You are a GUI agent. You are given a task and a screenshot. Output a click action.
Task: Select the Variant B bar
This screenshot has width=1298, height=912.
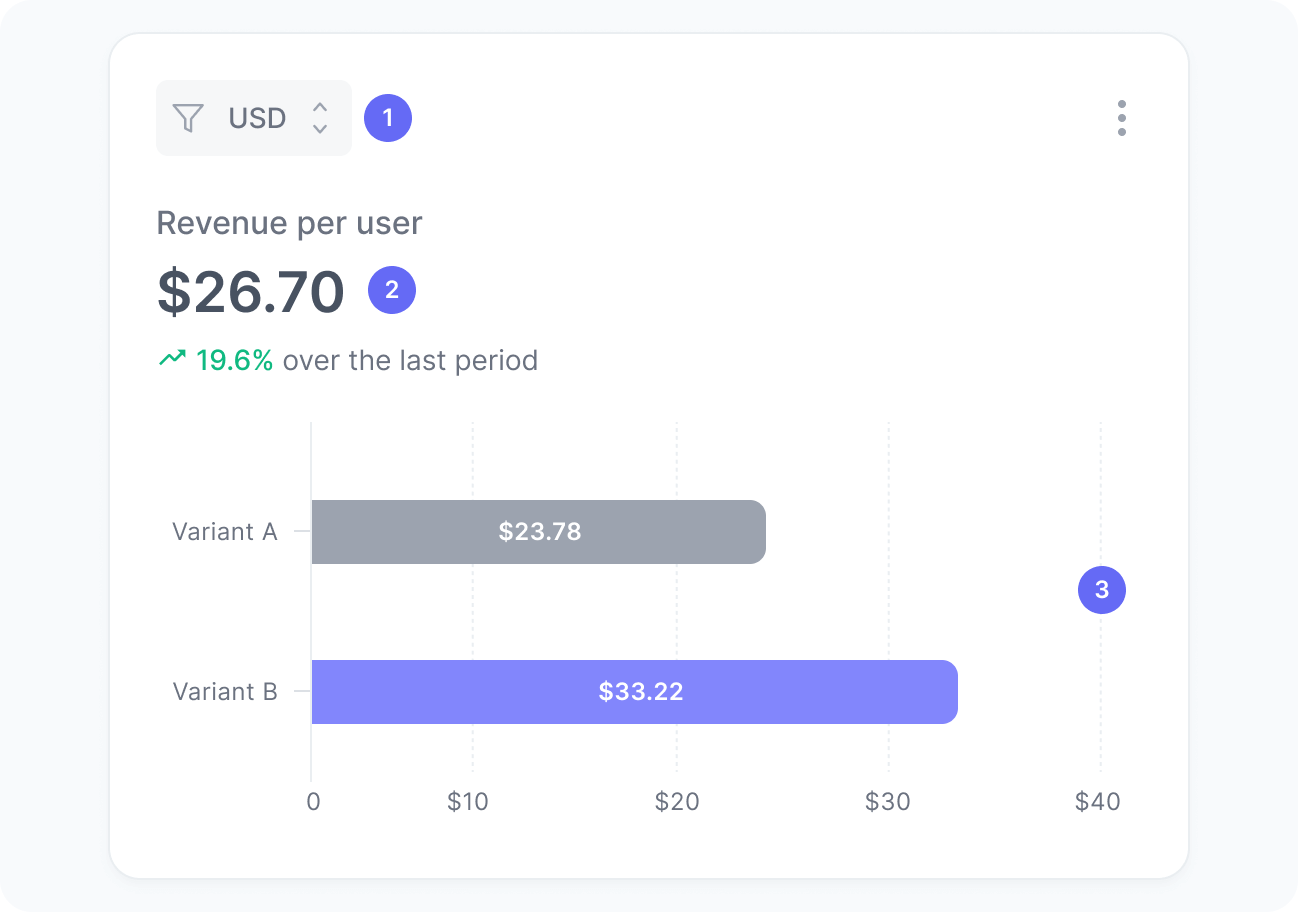point(635,691)
